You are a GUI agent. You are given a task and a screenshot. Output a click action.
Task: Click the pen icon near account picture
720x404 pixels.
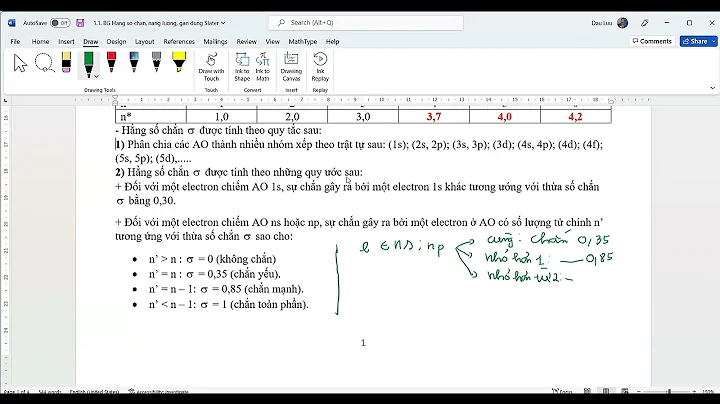645,22
